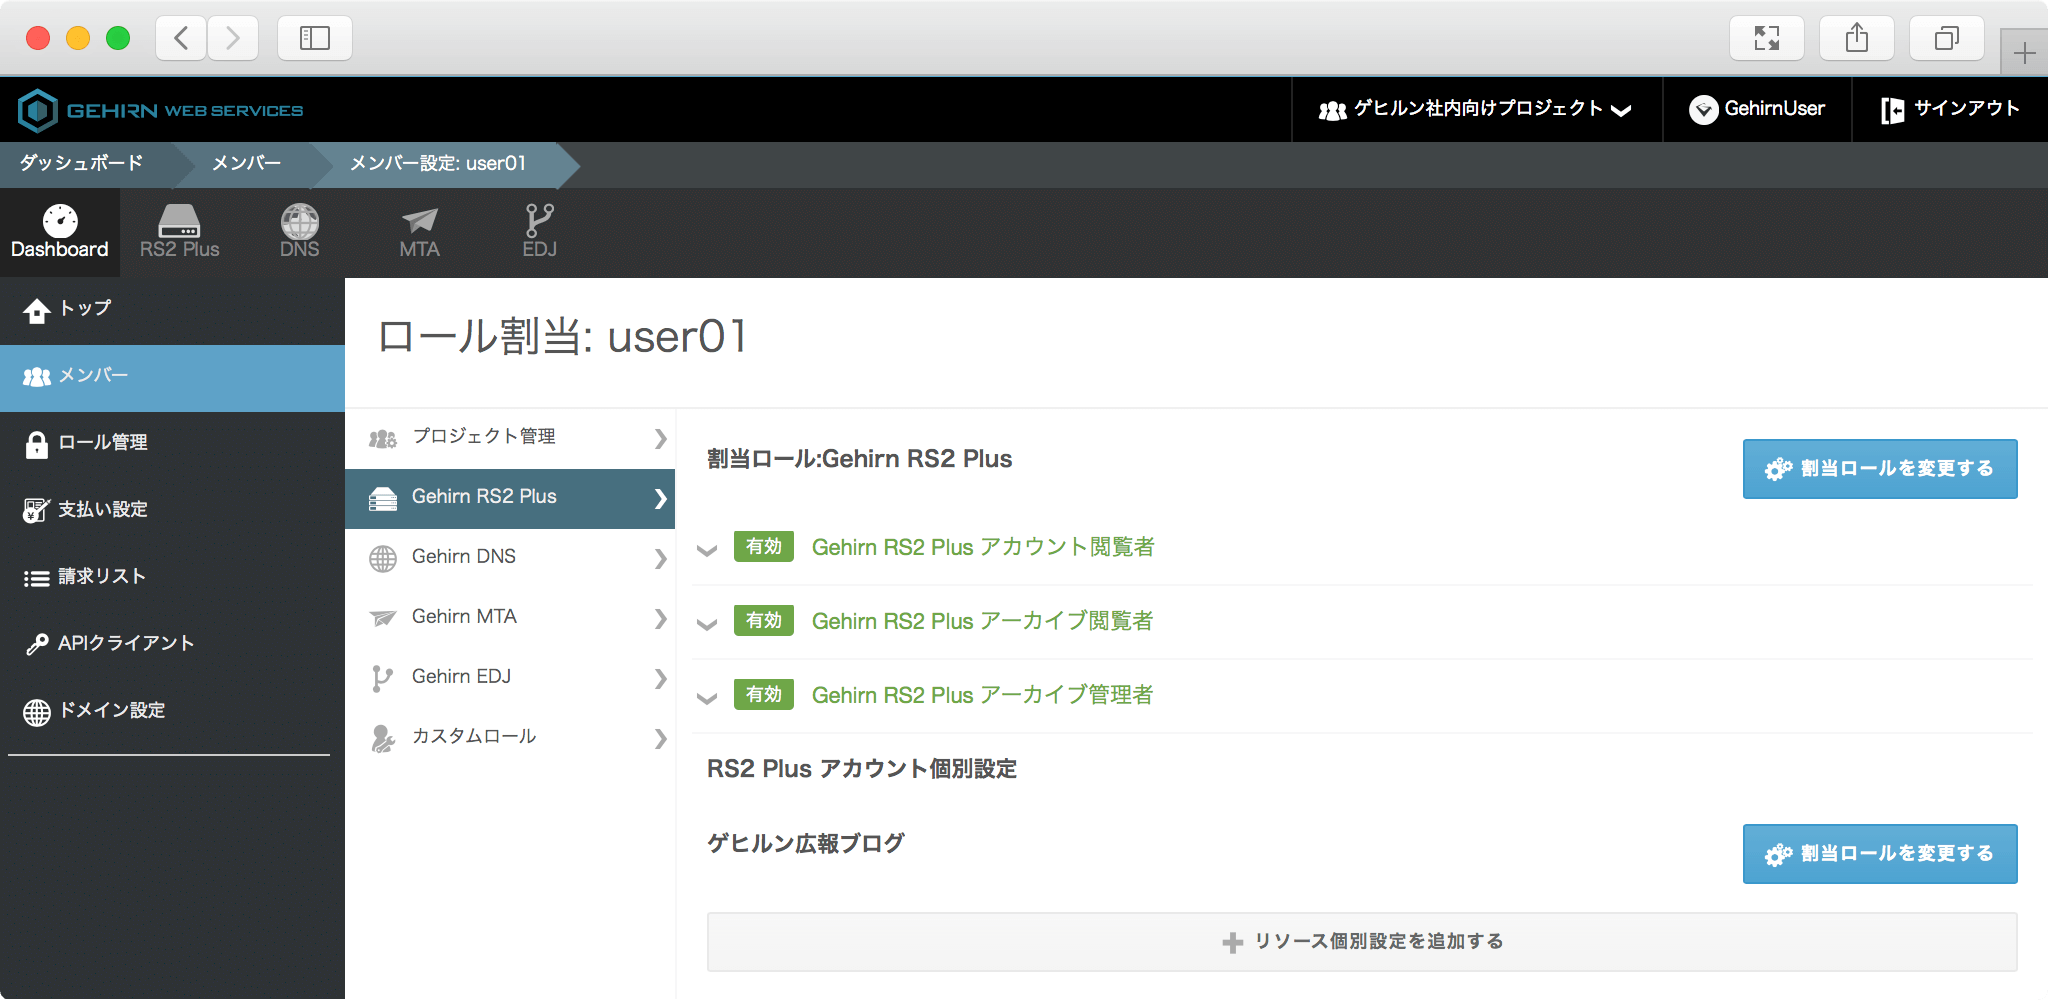The image size is (2048, 1000).
Task: Click サインアウト to sign out
Action: [1950, 109]
